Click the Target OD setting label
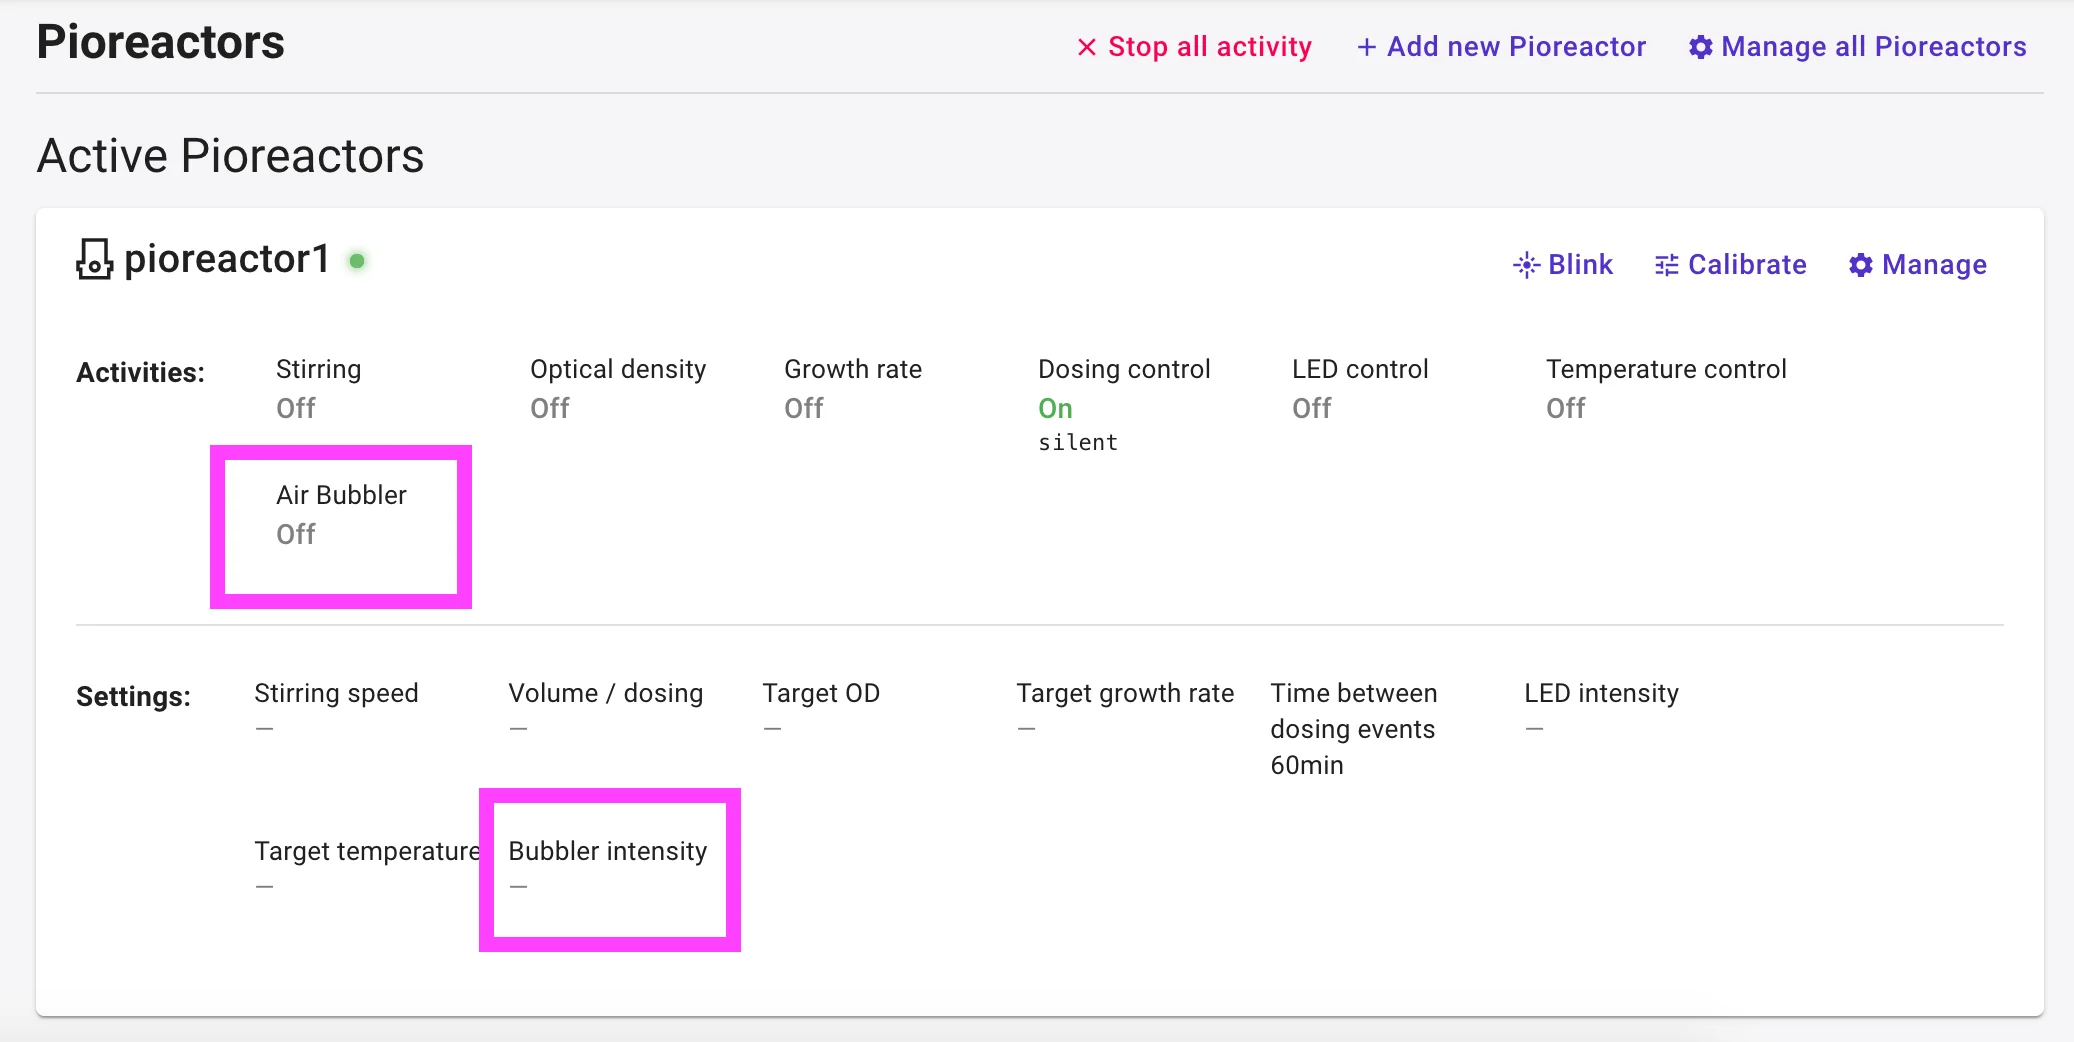Screen dimensions: 2074x1042 click(821, 693)
